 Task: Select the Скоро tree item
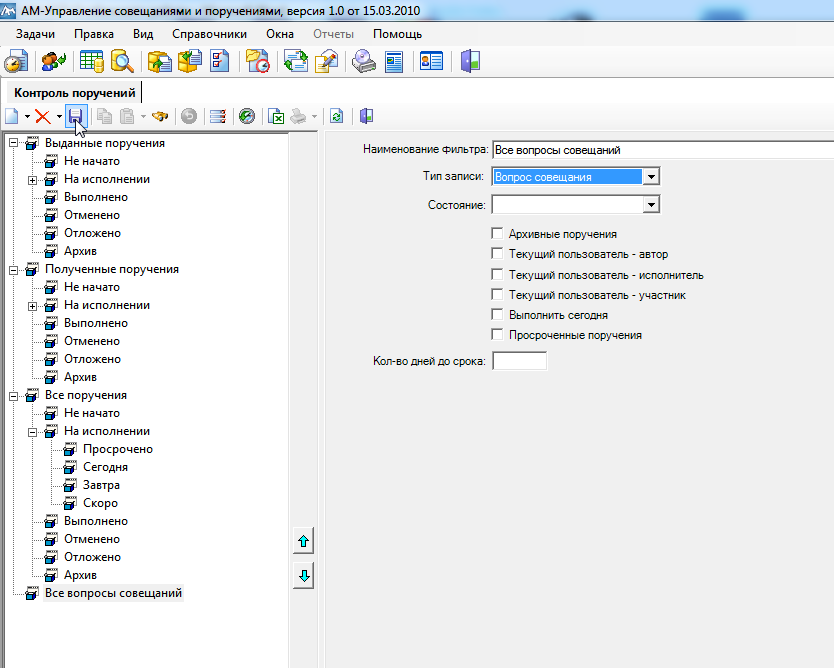coord(100,504)
